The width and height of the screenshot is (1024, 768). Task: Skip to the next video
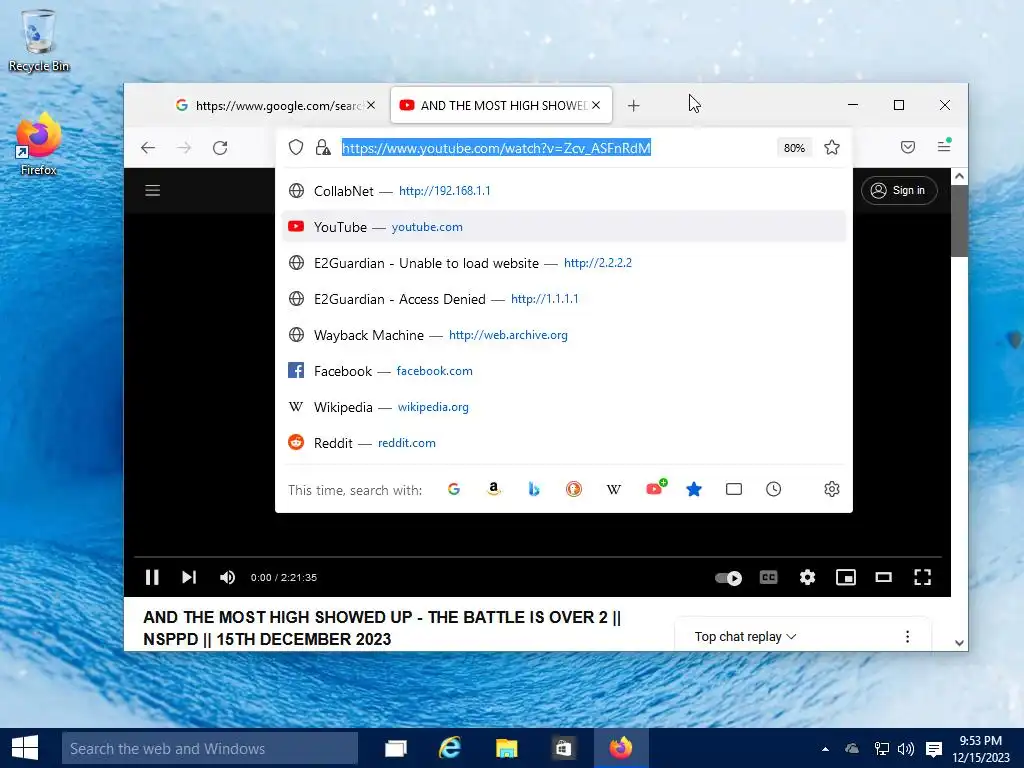tap(189, 577)
